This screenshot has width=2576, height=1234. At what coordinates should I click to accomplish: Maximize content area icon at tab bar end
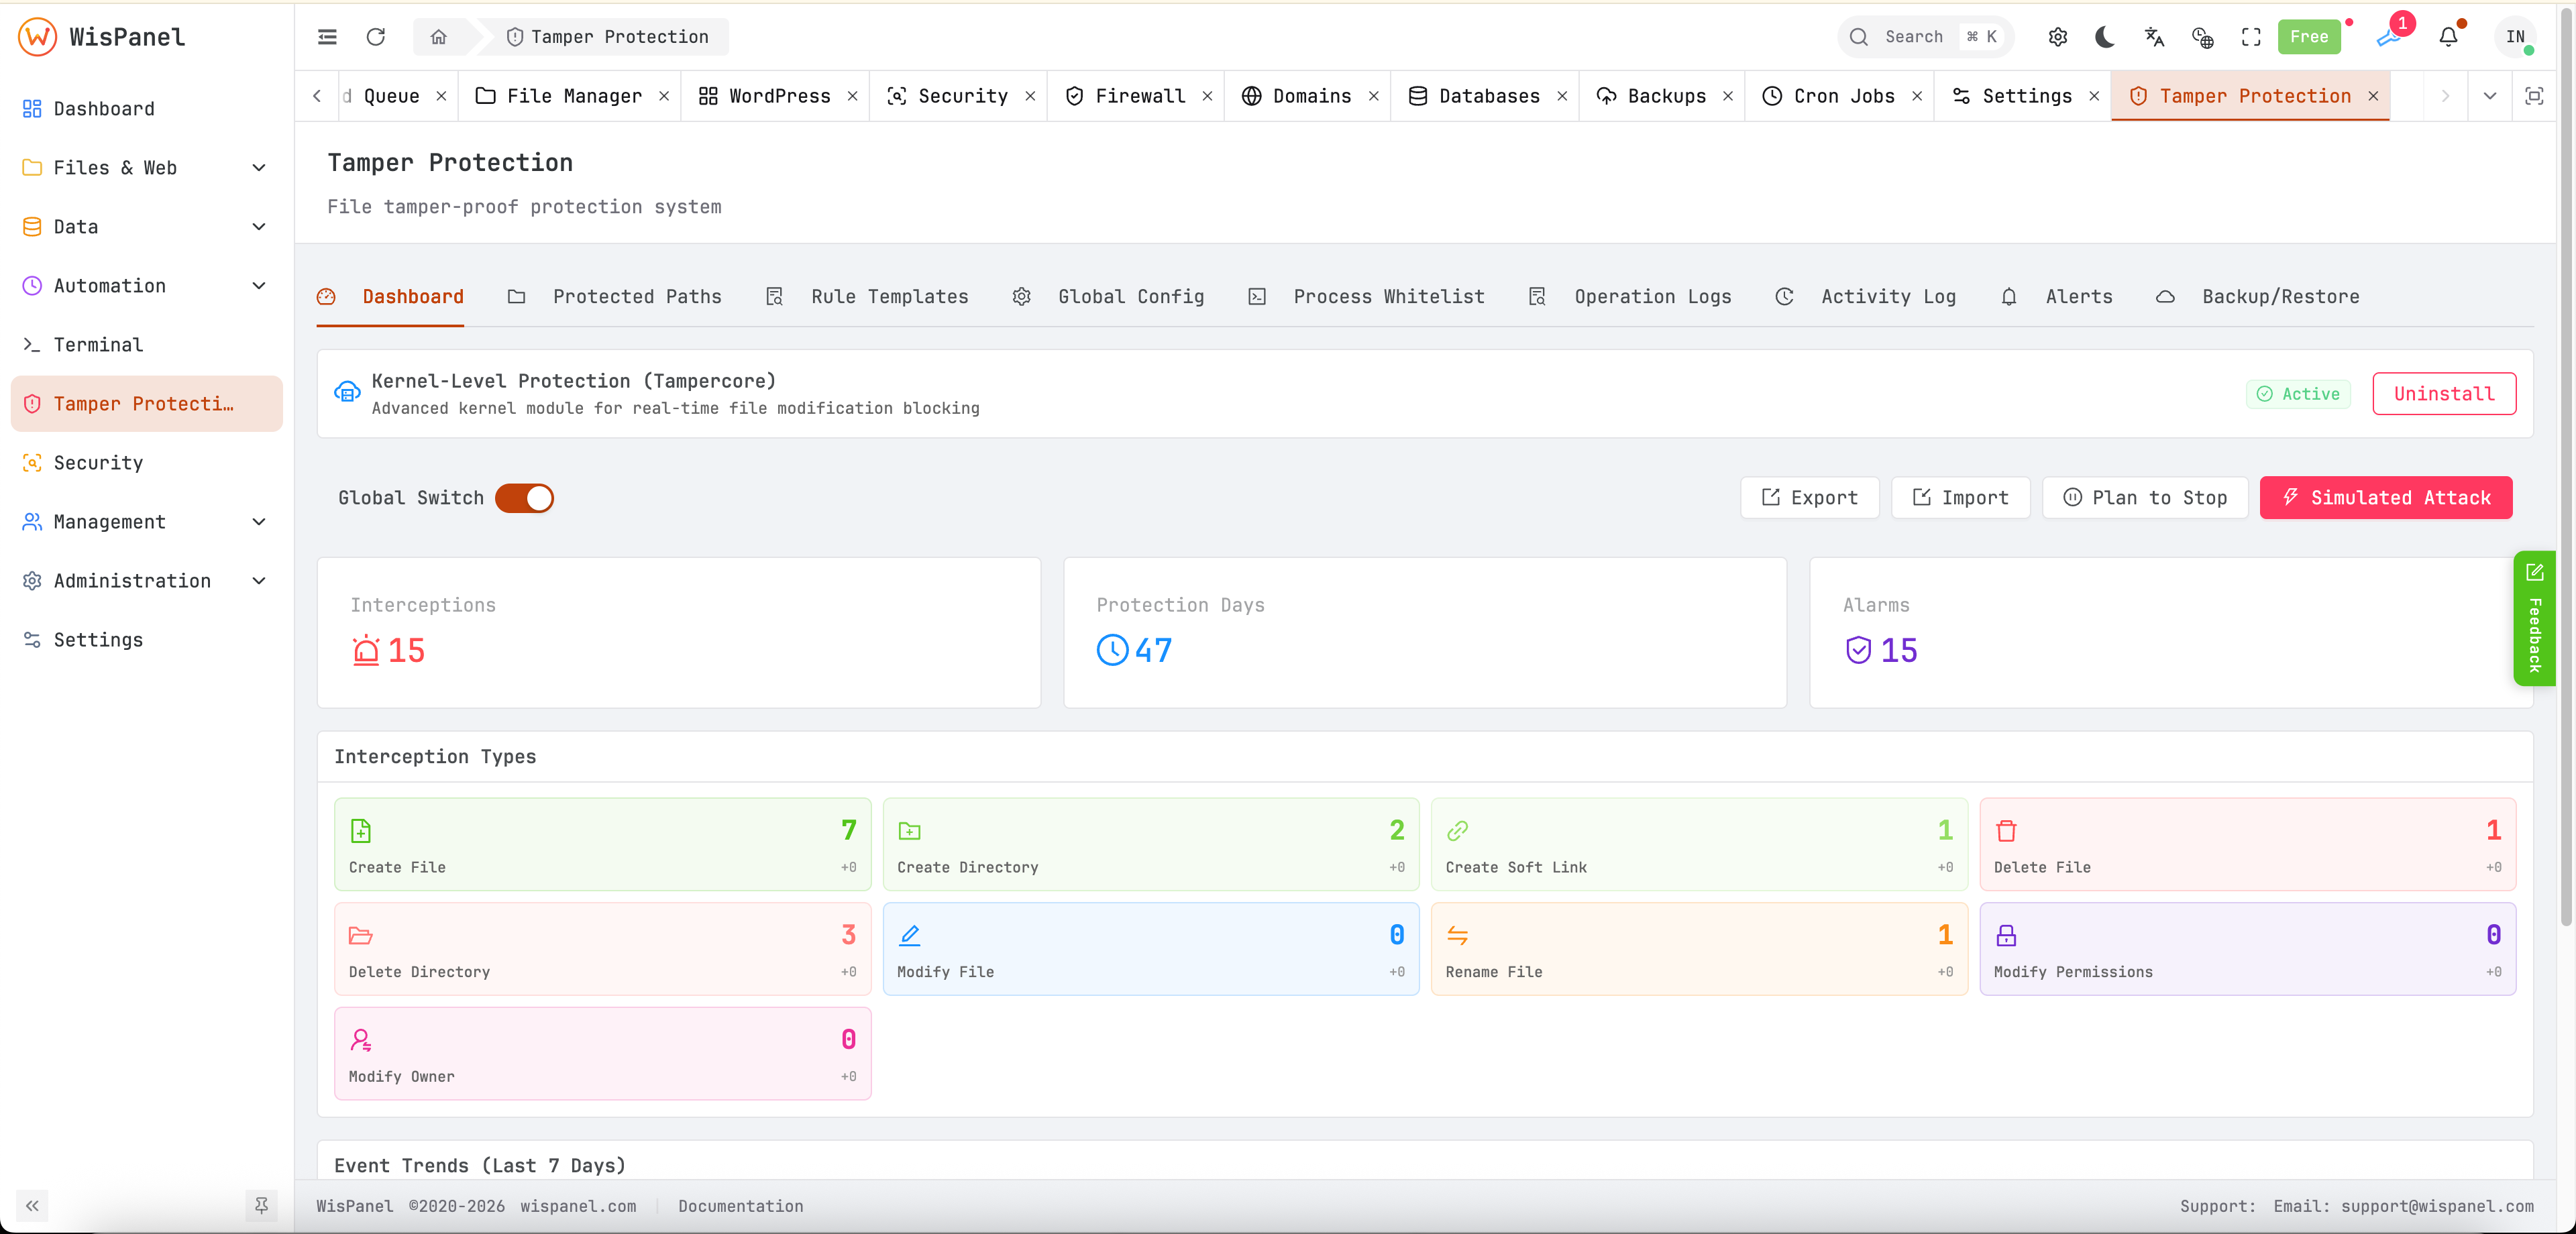2534,96
